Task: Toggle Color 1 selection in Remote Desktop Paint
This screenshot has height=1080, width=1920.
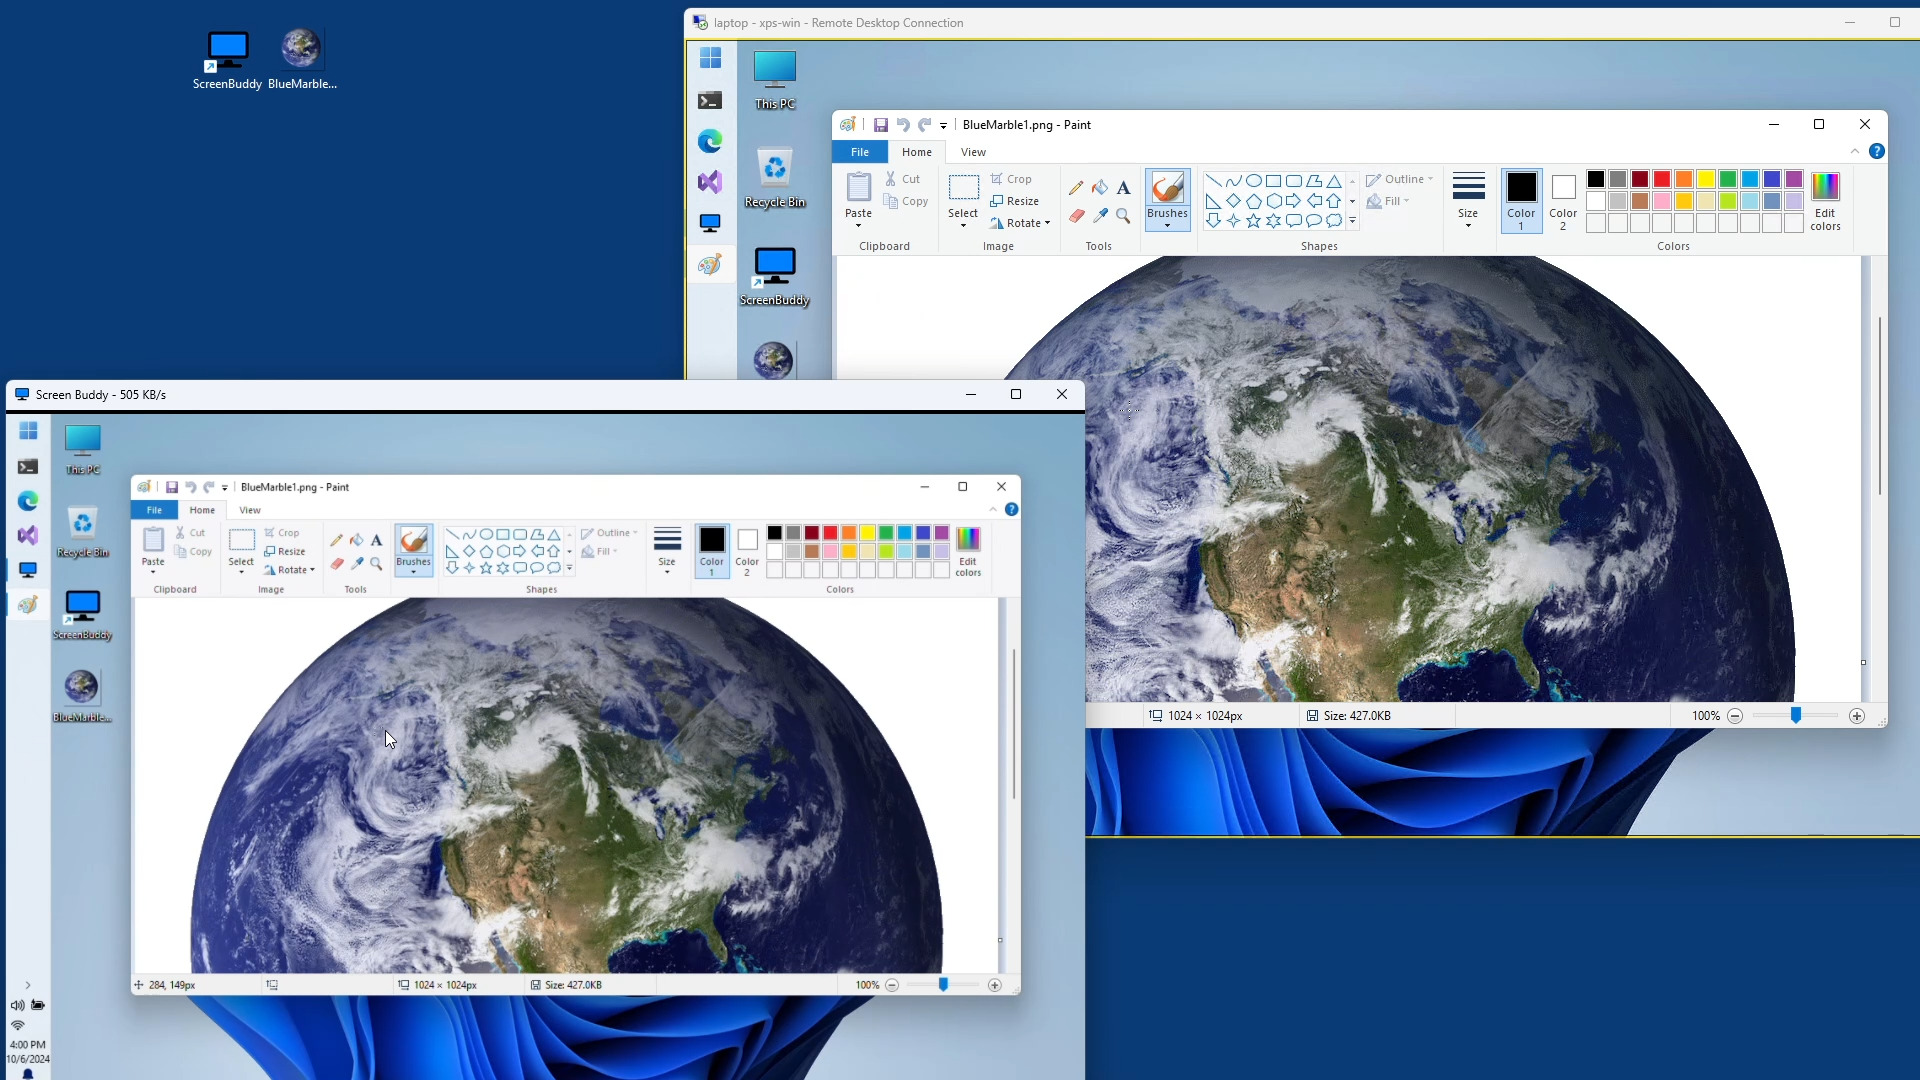Action: point(1521,201)
